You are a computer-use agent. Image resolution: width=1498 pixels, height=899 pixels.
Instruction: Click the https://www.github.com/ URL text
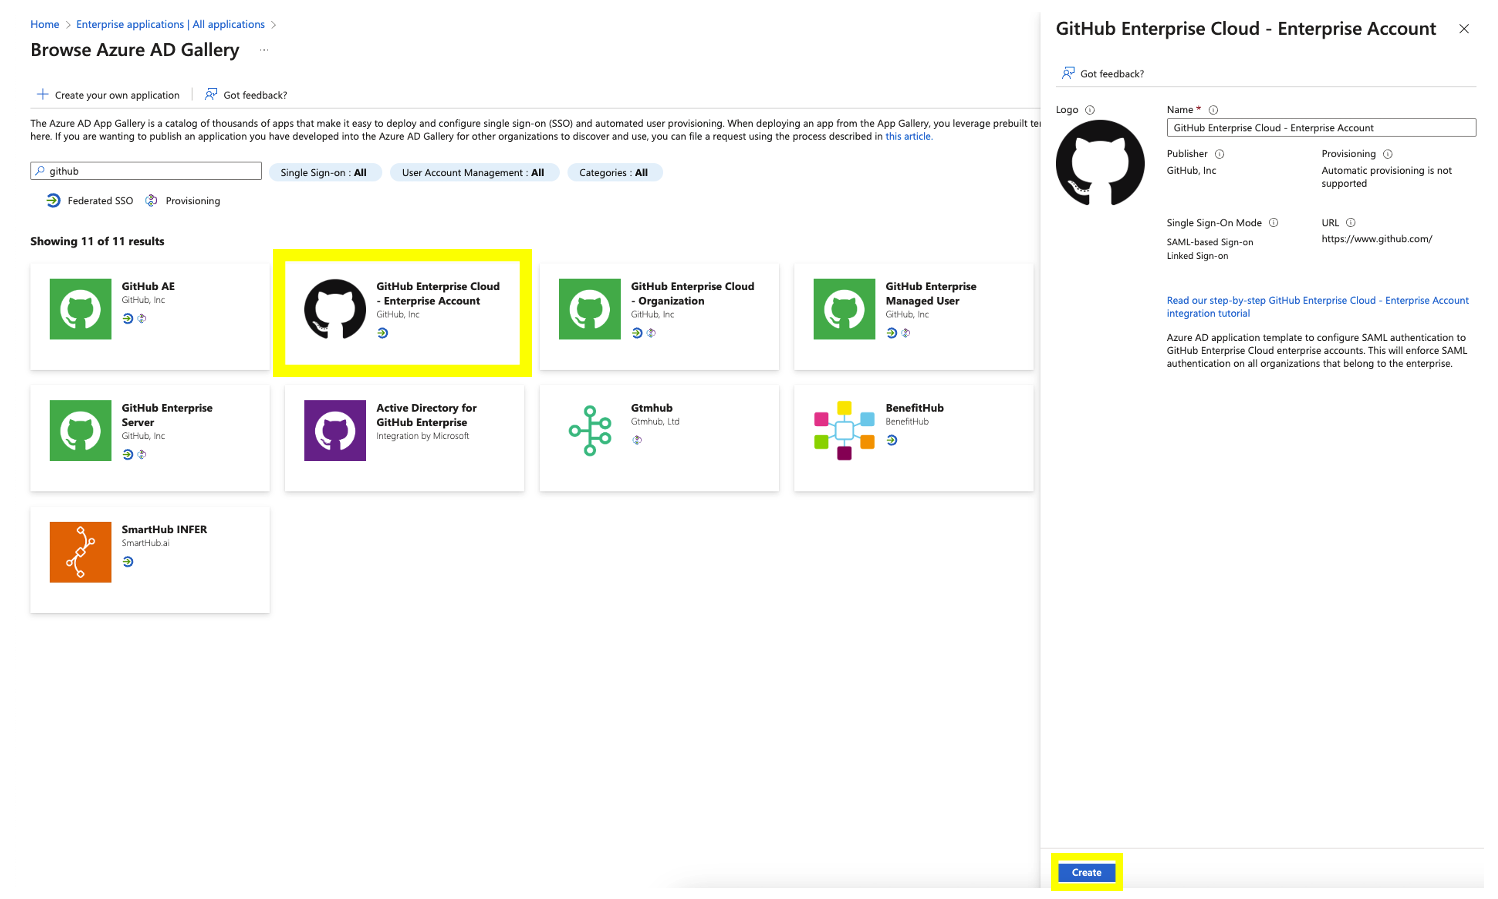coord(1377,239)
